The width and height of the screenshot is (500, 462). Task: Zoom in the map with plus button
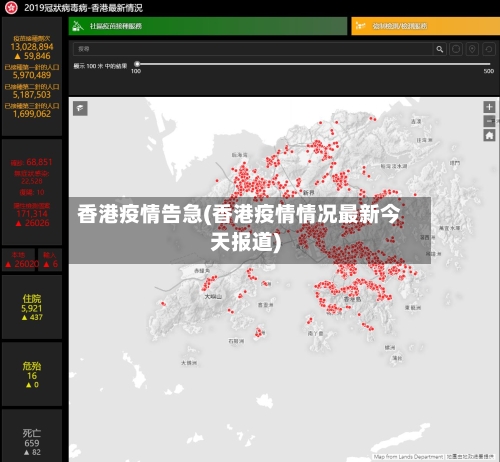pyautogui.click(x=489, y=107)
